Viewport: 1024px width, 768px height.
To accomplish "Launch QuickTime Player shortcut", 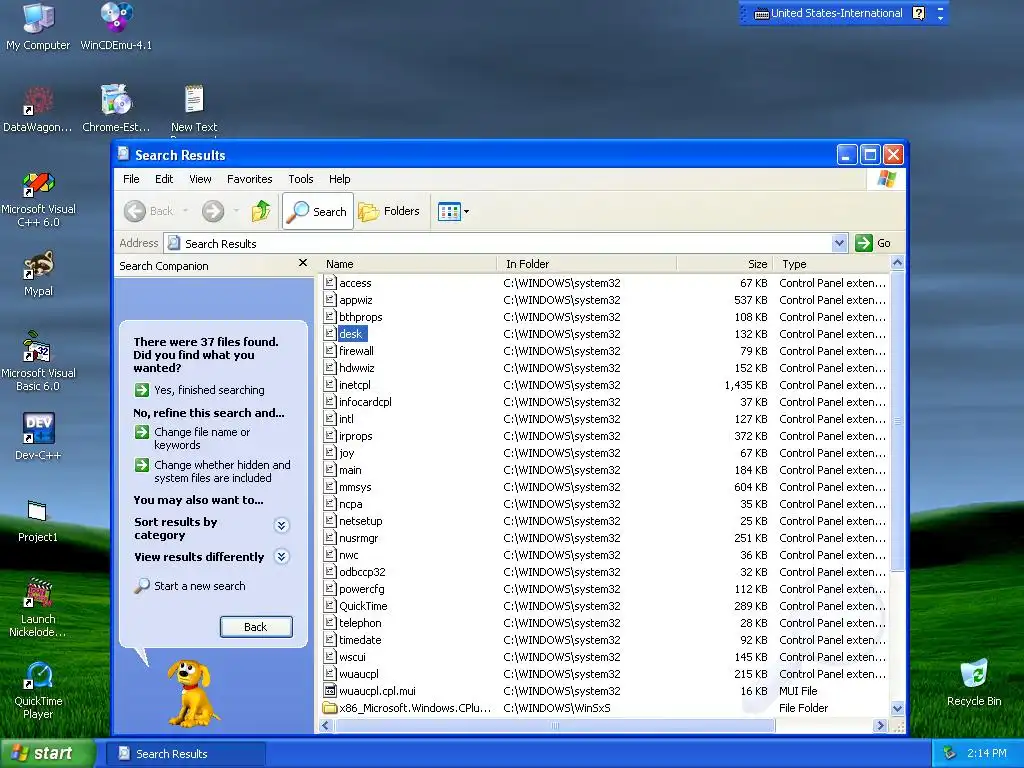I will point(38,690).
